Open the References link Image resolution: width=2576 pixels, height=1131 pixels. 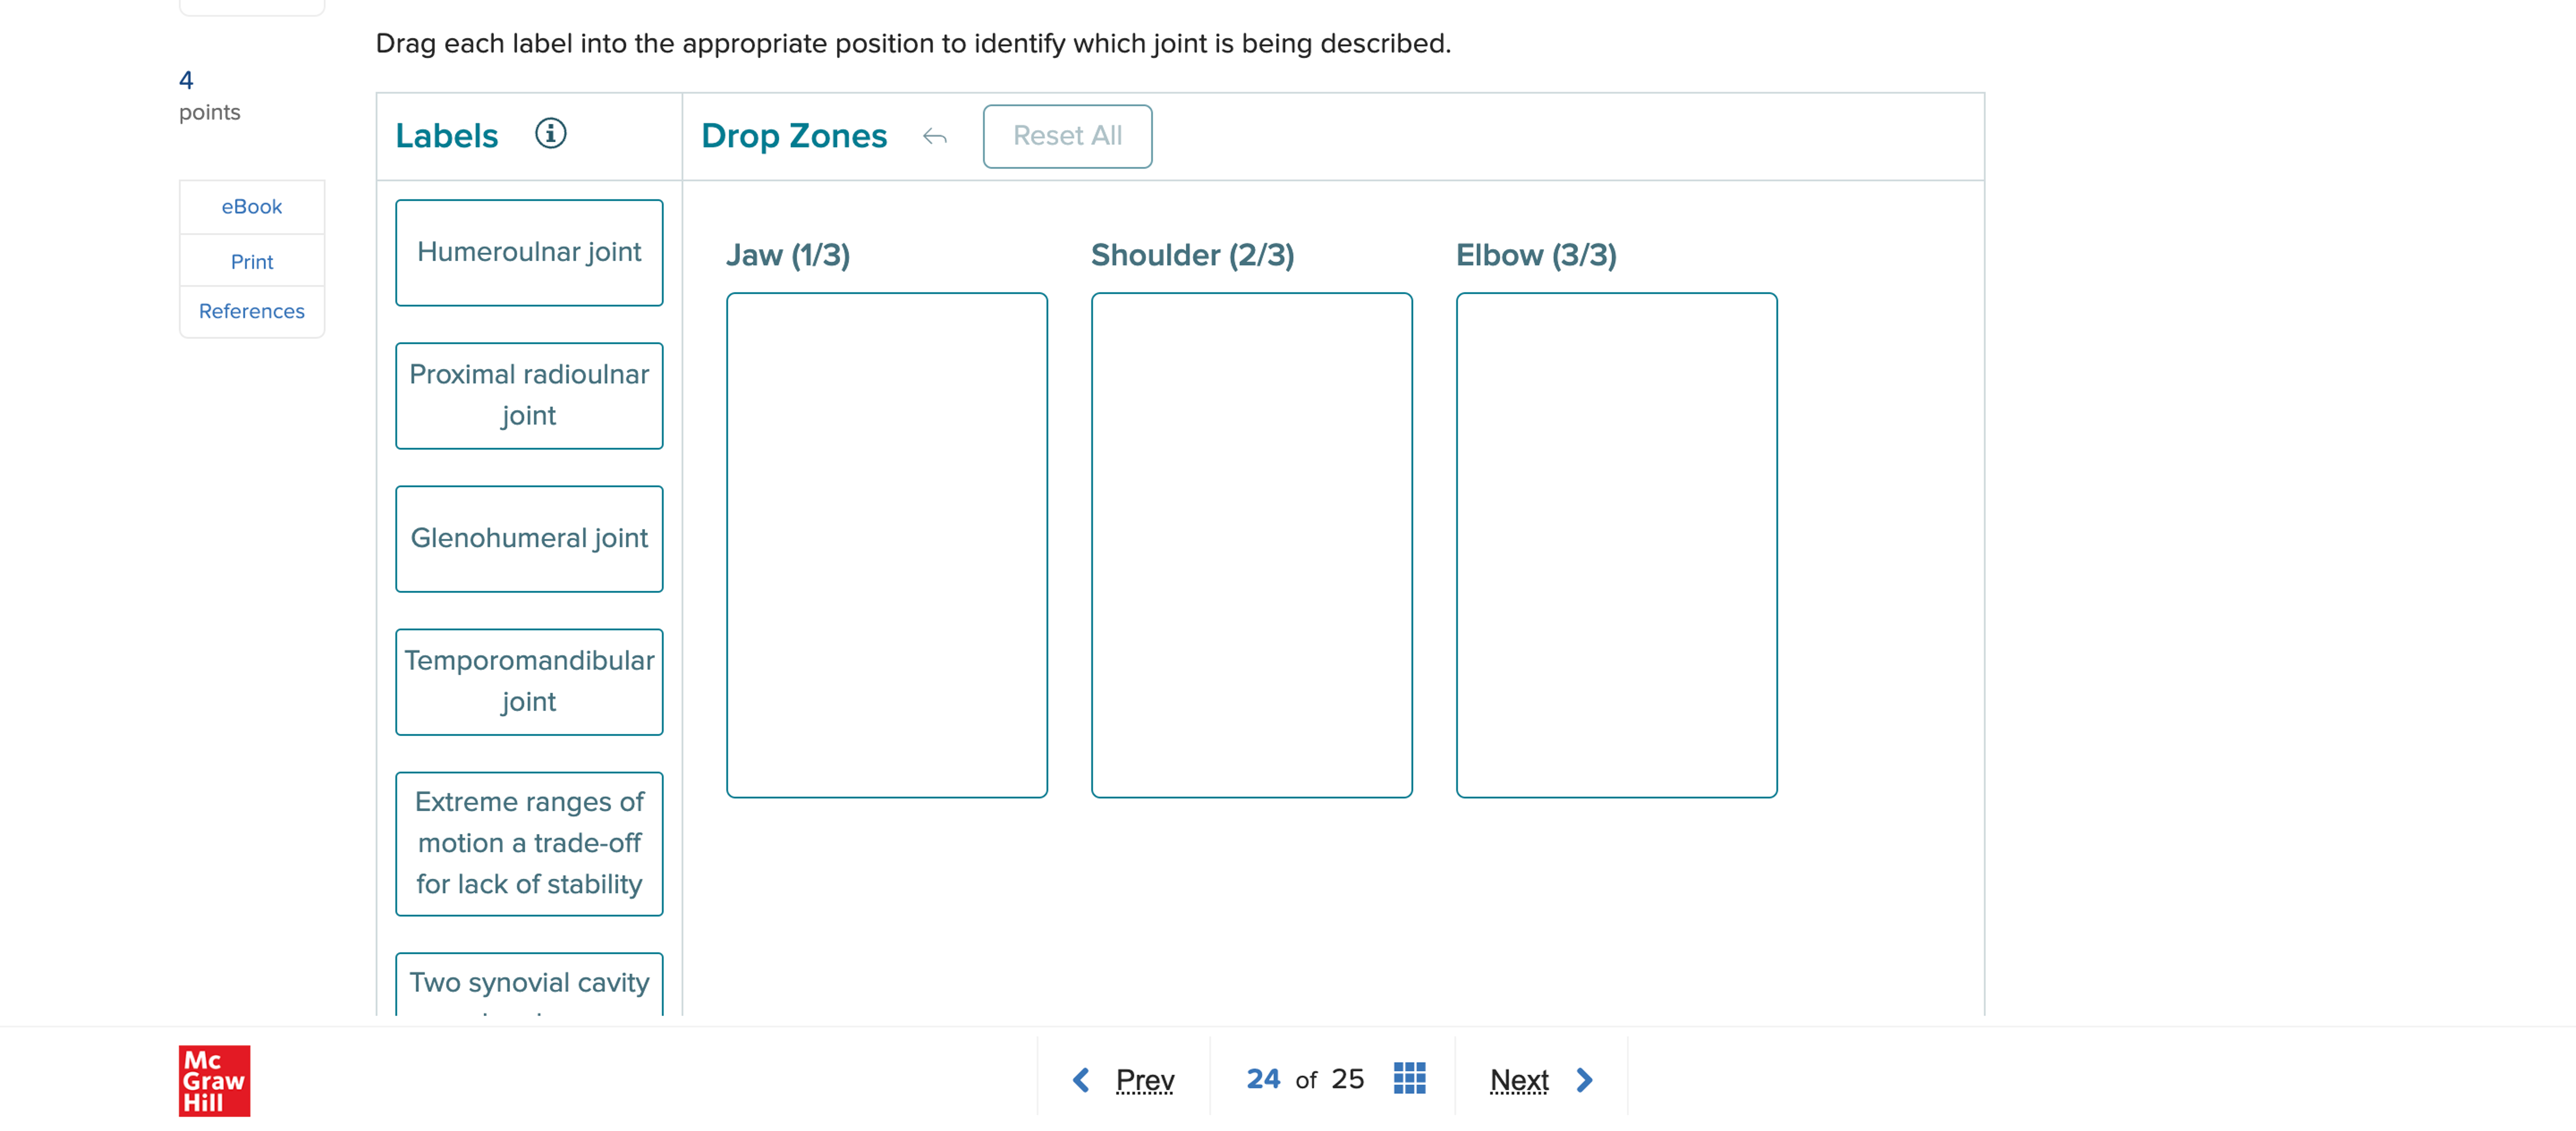pos(252,311)
